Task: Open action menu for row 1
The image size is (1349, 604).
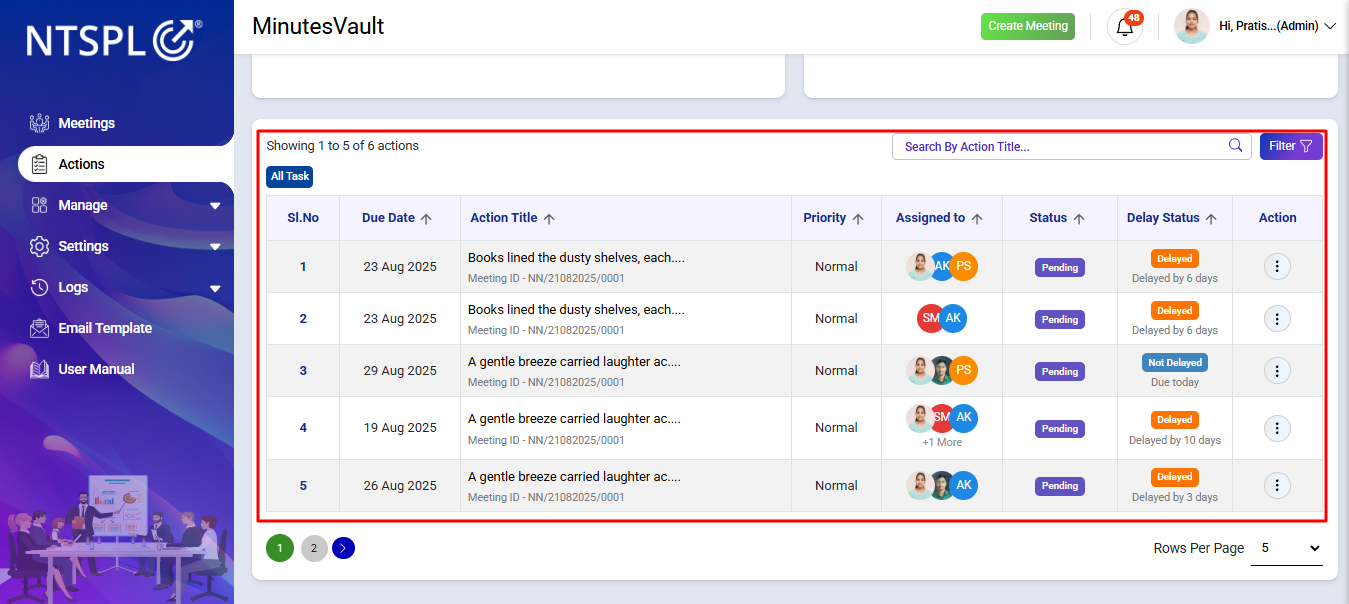Action: [1277, 266]
